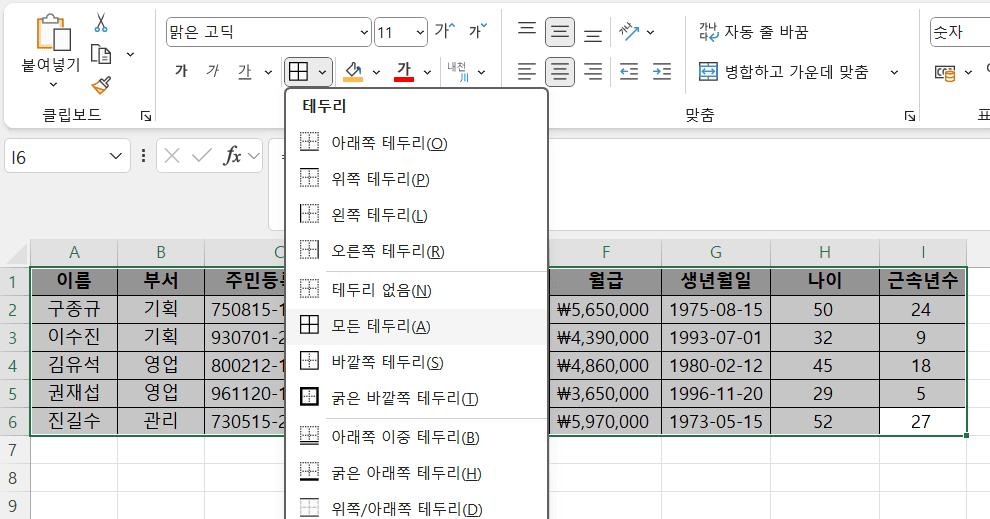Screen dimensions: 990x519
Task: Click the align right icon
Action: tap(593, 72)
